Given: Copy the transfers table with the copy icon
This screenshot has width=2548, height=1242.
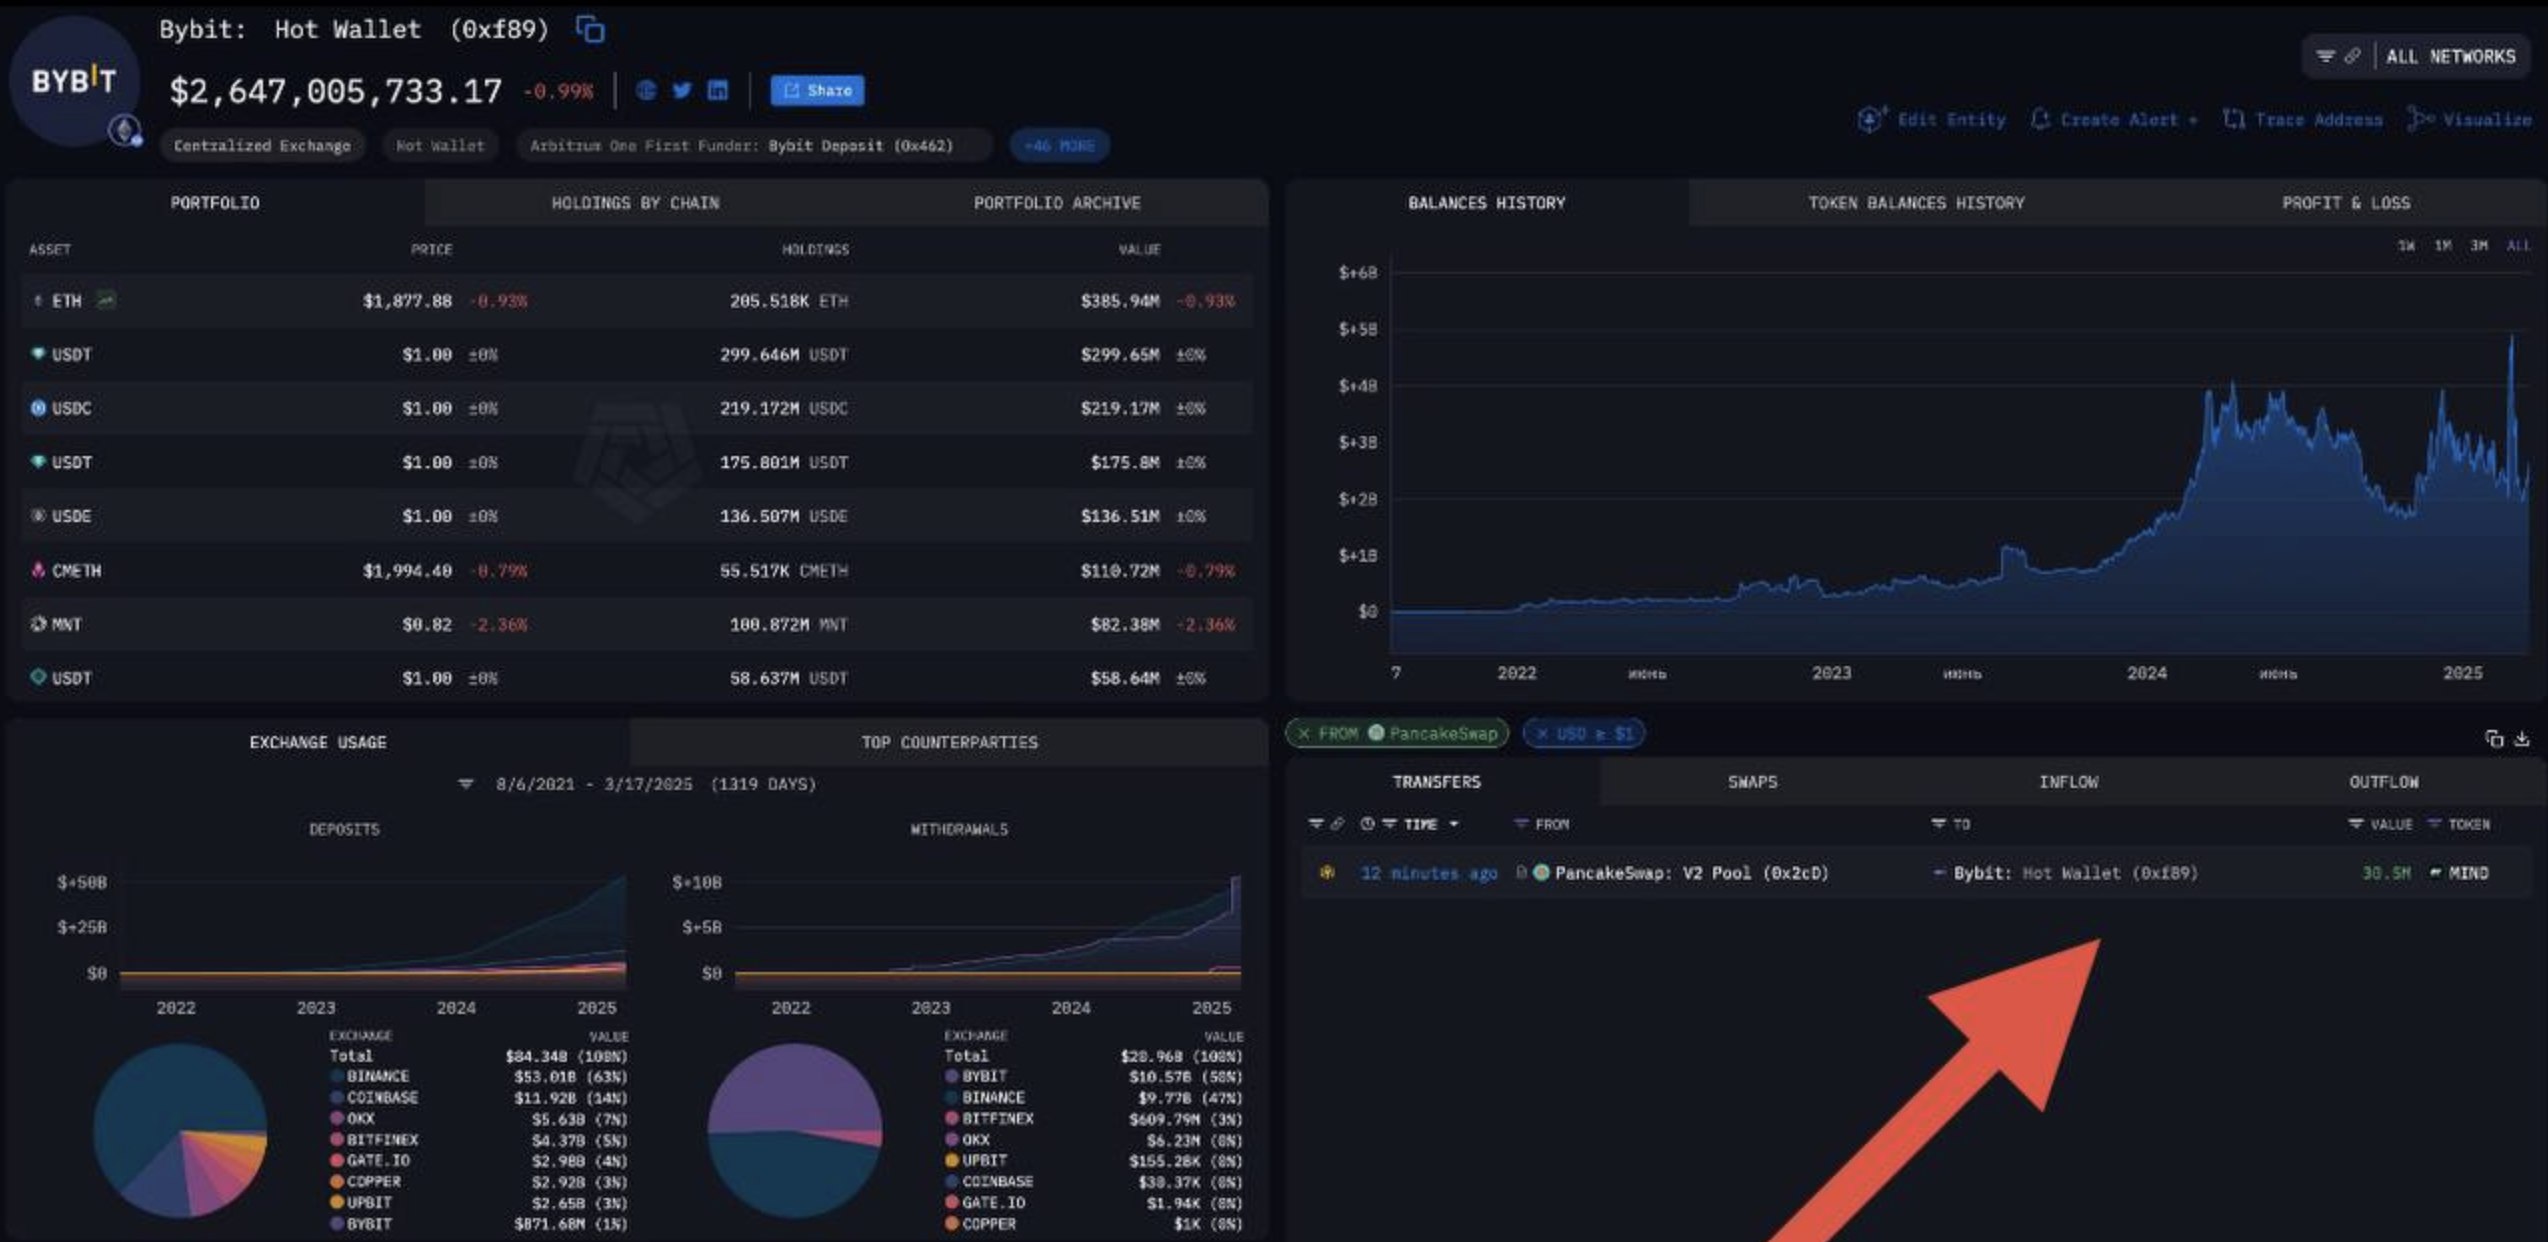Looking at the screenshot, I should pos(2494,739).
